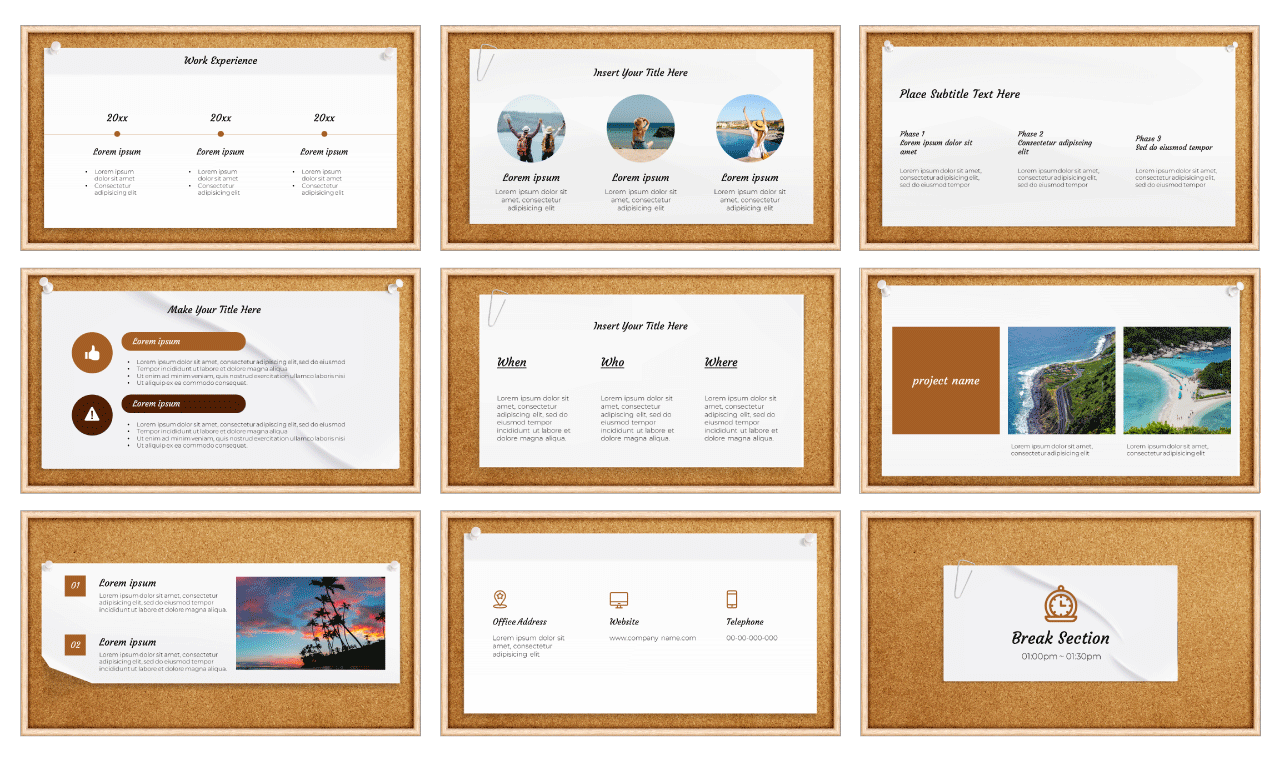The width and height of the screenshot is (1280, 760).
Task: Click the light brown Lorem ipsum pill label
Action: [x=184, y=341]
